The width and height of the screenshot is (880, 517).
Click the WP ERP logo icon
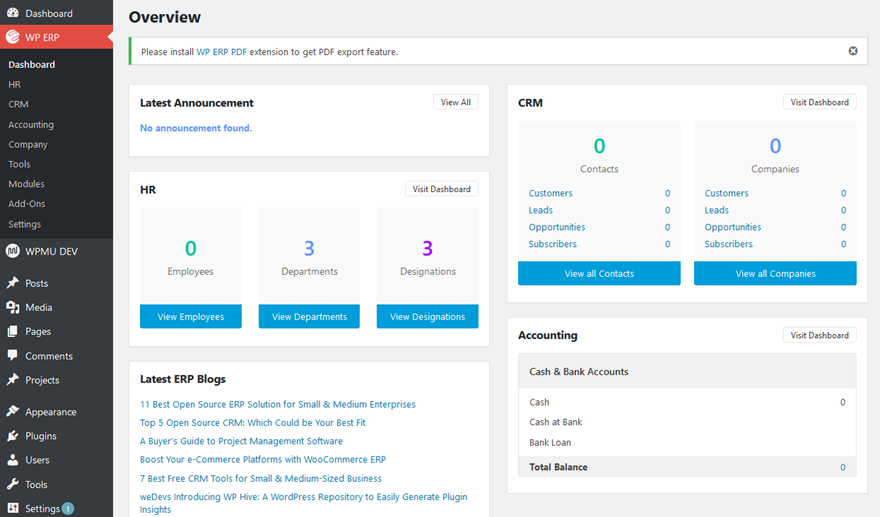[x=12, y=37]
